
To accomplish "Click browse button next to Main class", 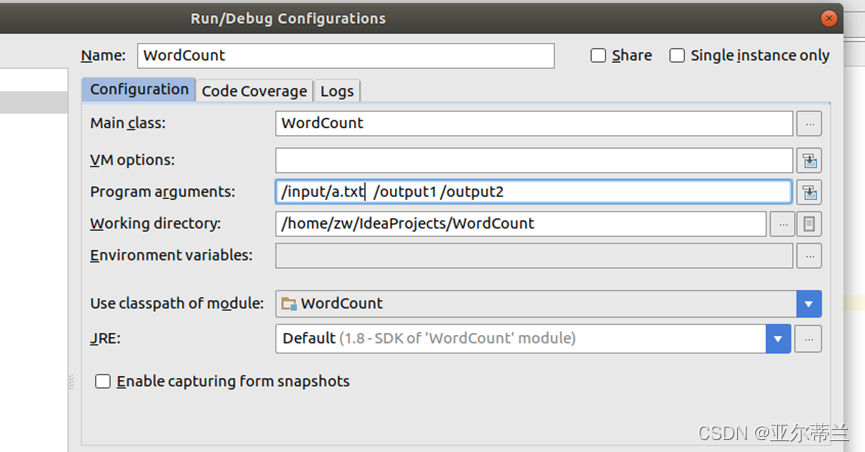I will click(x=809, y=124).
